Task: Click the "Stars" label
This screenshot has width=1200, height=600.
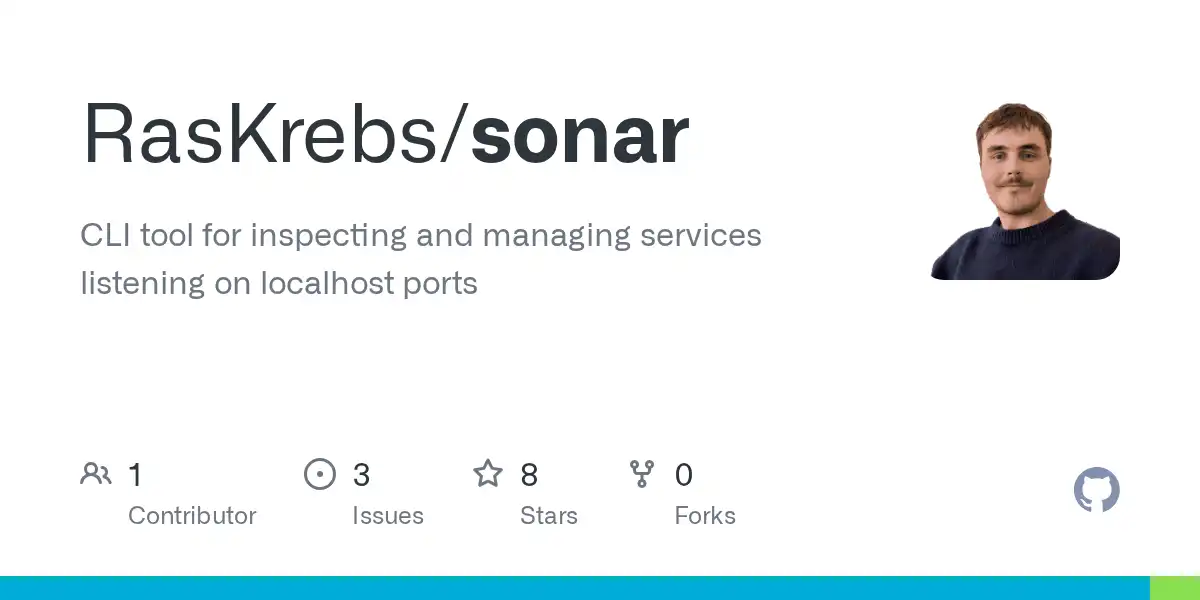Action: point(549,516)
